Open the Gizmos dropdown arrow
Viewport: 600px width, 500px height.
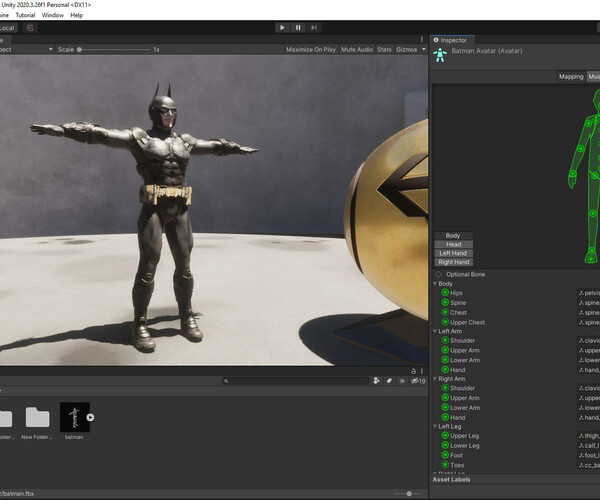coord(424,49)
